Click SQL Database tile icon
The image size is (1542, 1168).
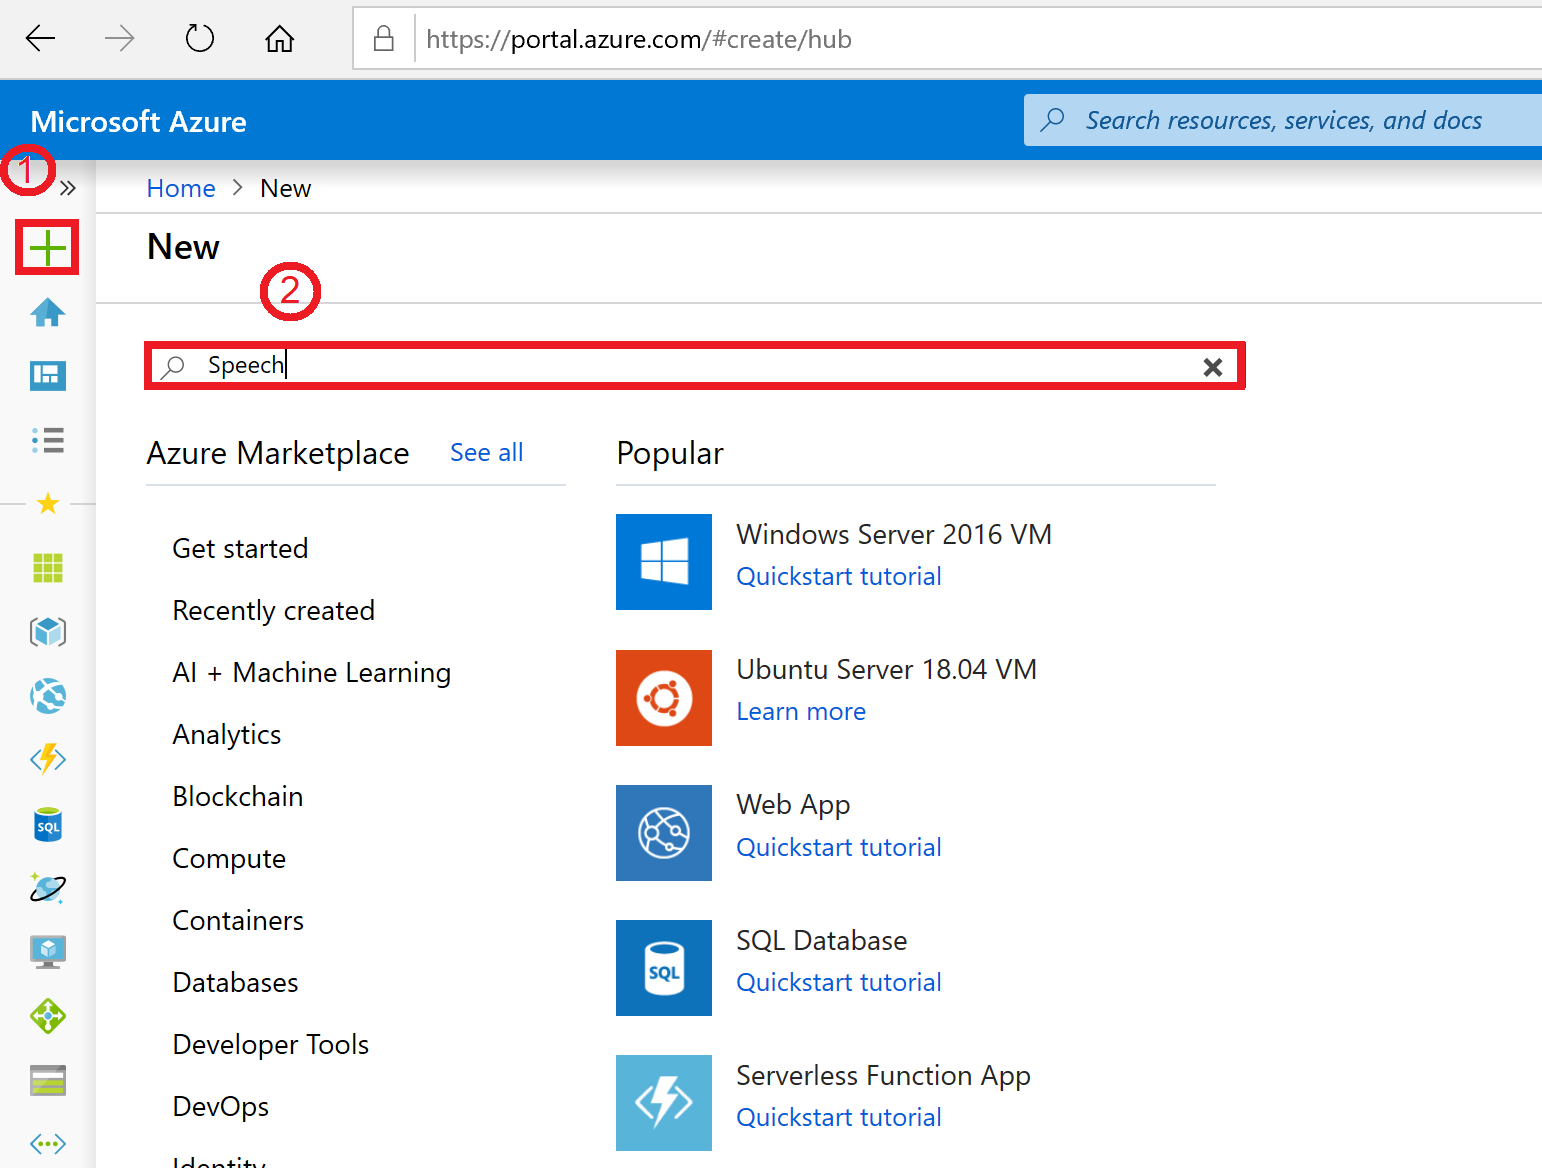pos(664,968)
